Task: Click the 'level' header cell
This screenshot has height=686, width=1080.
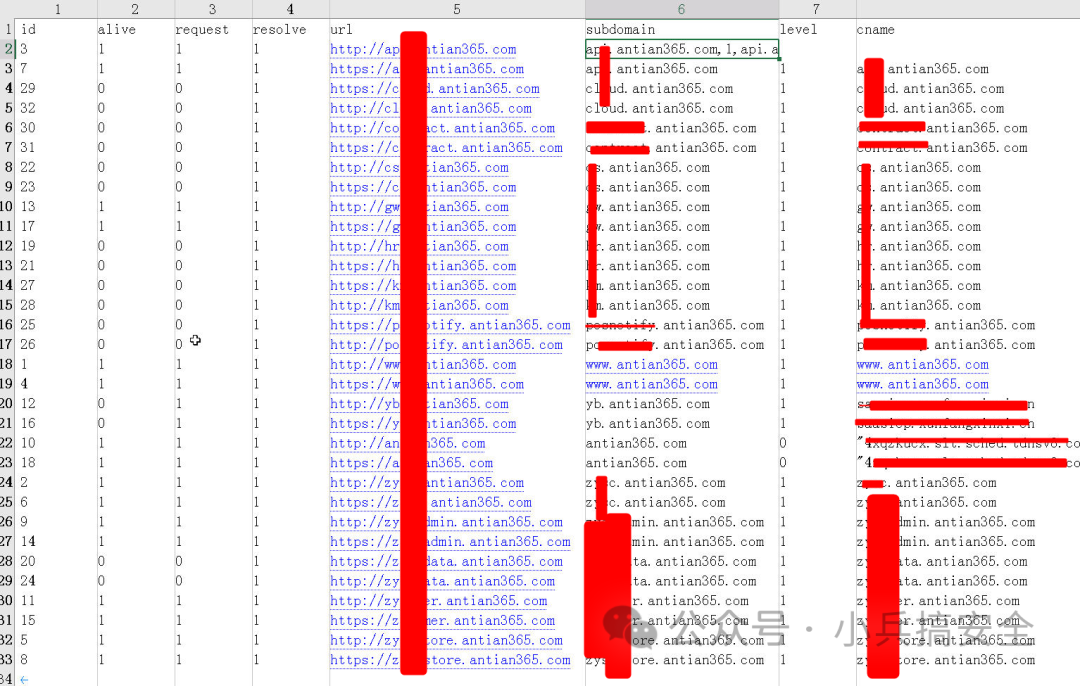Action: coord(798,30)
